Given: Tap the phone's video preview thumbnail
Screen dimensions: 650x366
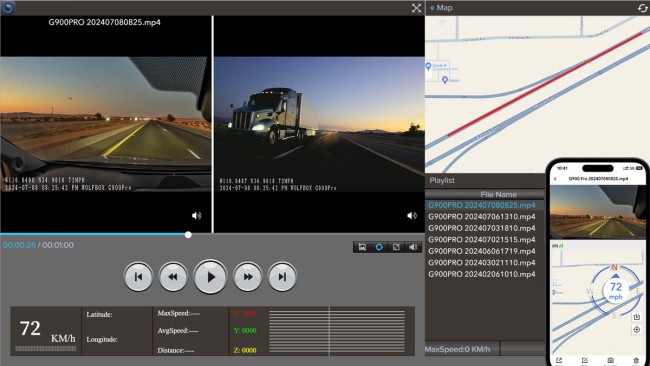Looking at the screenshot, I should pos(598,212).
